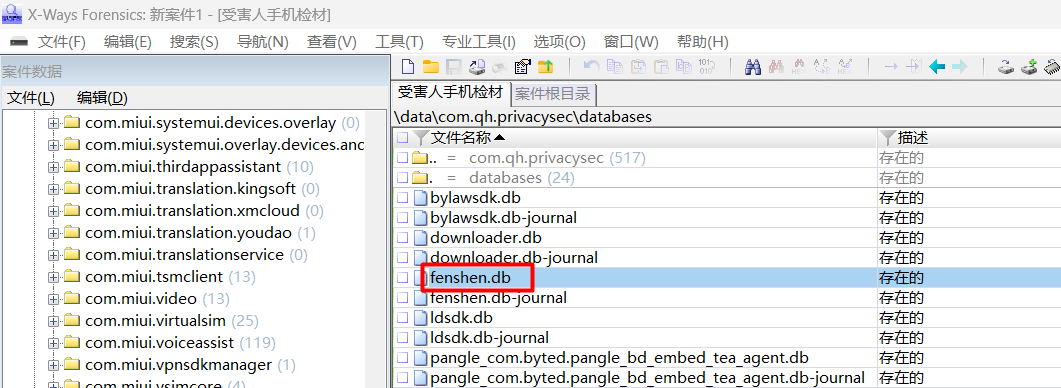Screen dimensions: 1061x388
Task: Open the 导航(N) menu
Action: click(263, 42)
